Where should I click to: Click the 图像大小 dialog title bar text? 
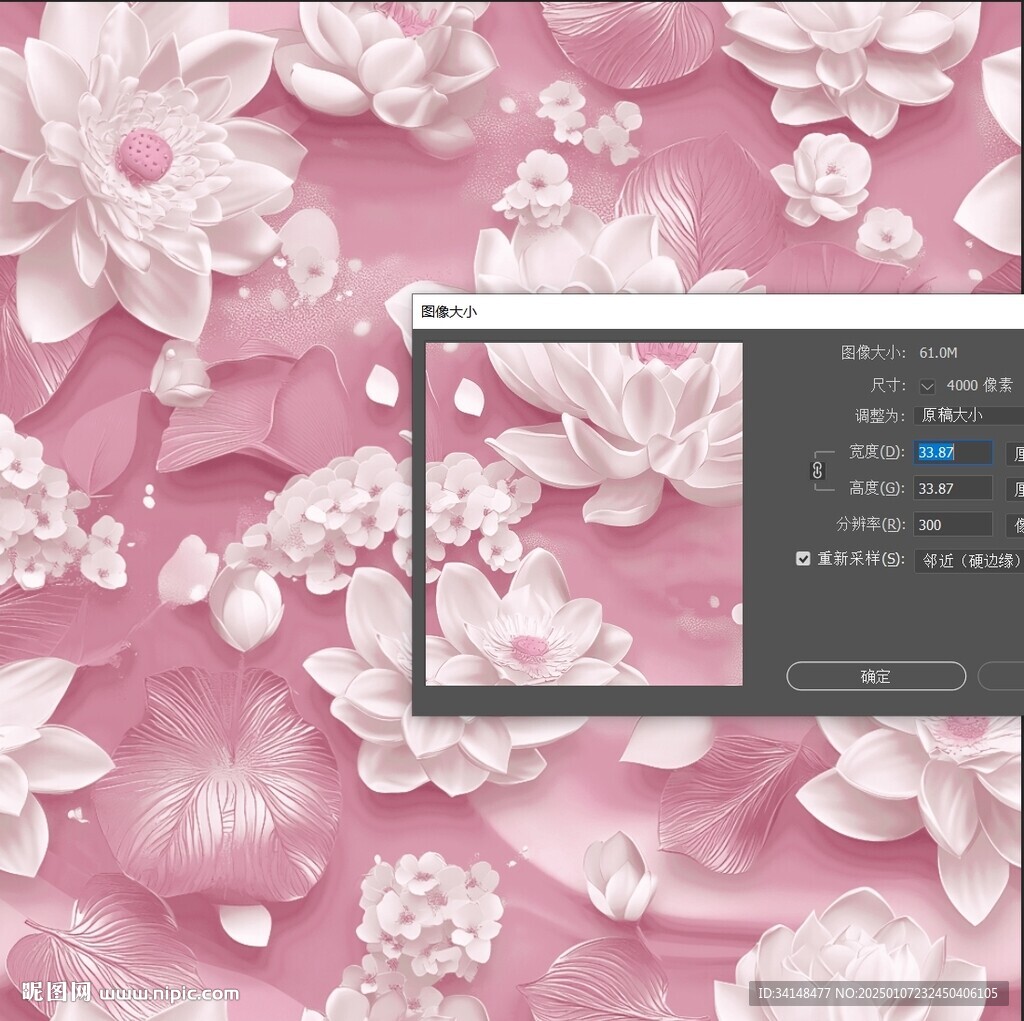click(449, 312)
